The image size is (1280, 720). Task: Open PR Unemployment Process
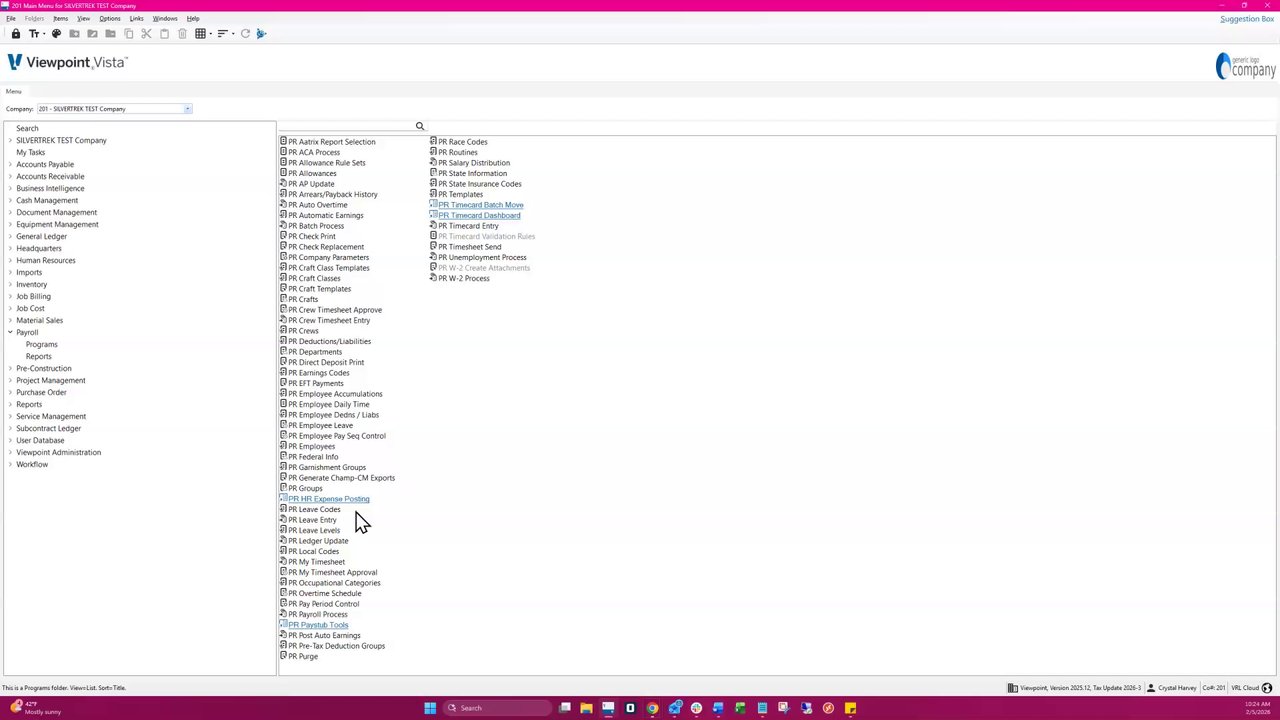click(482, 257)
